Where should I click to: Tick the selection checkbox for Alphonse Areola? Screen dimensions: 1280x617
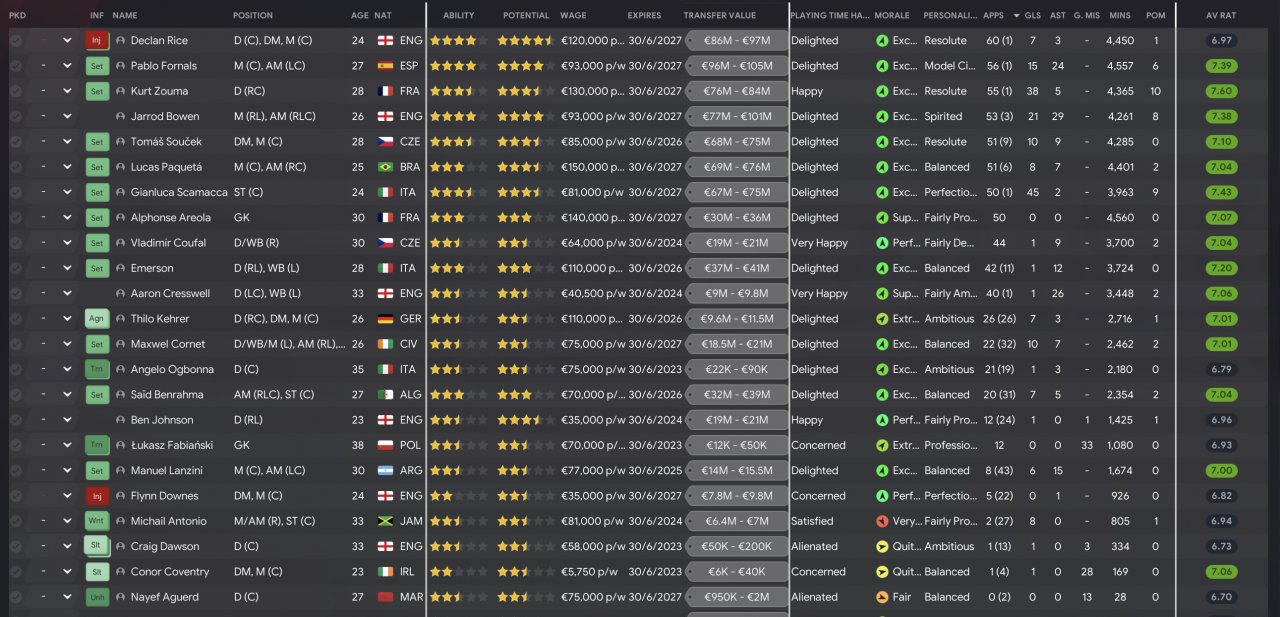click(x=16, y=218)
